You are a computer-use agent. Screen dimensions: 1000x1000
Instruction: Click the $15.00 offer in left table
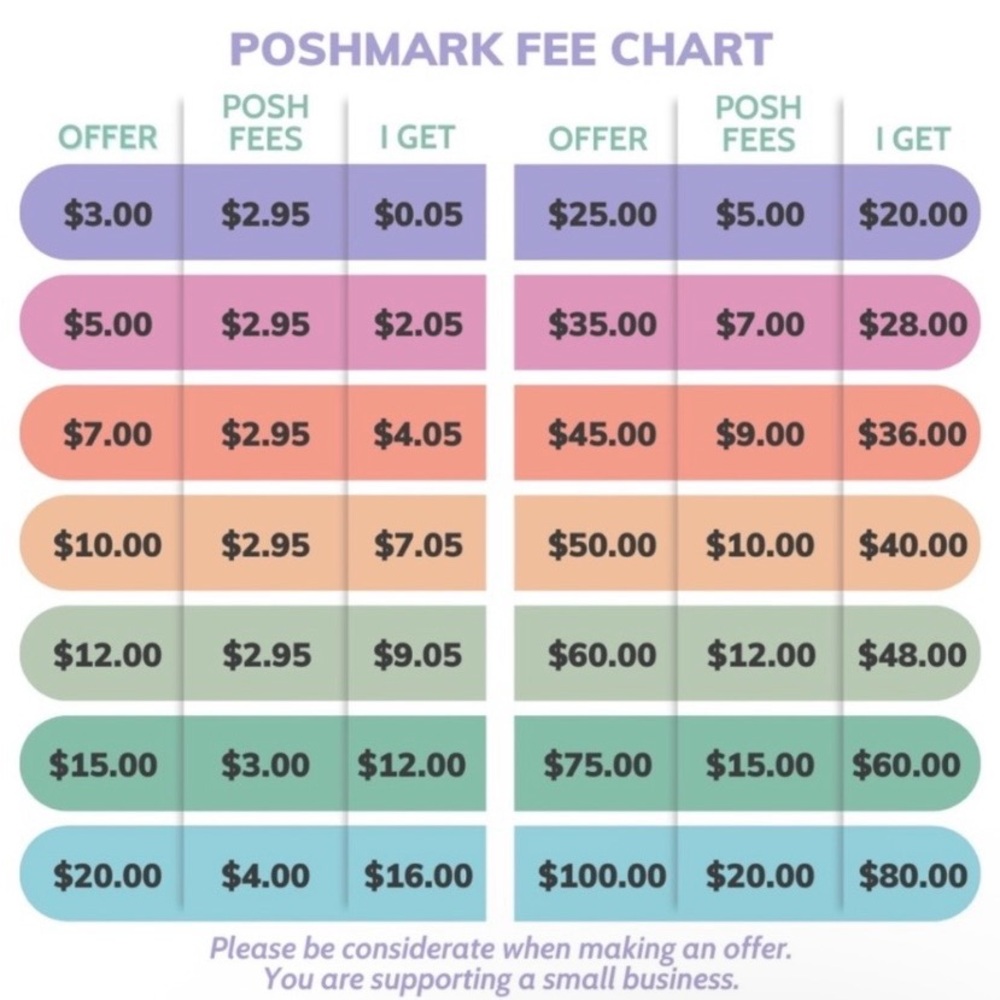(x=103, y=765)
